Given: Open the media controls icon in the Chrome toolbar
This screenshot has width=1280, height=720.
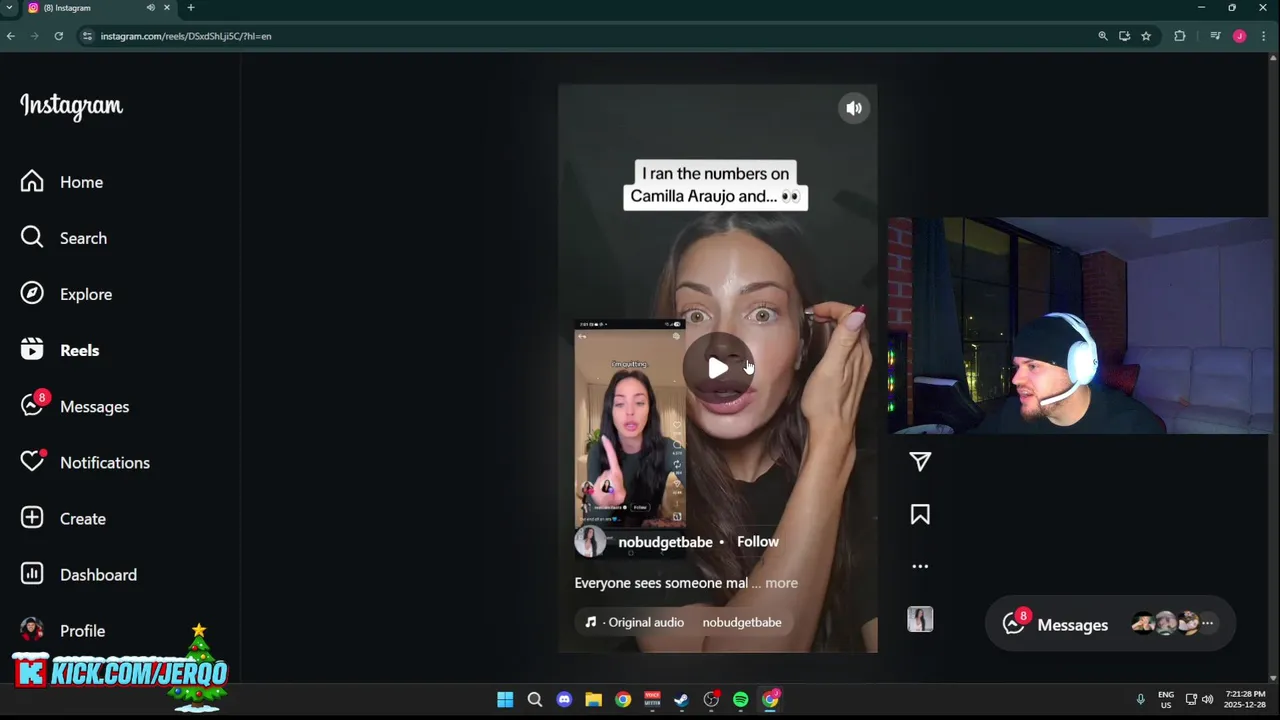Looking at the screenshot, I should click(x=1215, y=36).
